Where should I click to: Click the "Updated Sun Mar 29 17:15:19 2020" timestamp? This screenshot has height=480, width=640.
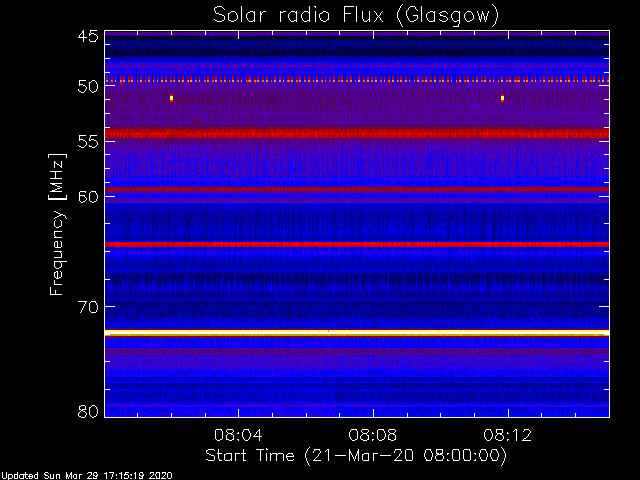[x=87, y=476]
